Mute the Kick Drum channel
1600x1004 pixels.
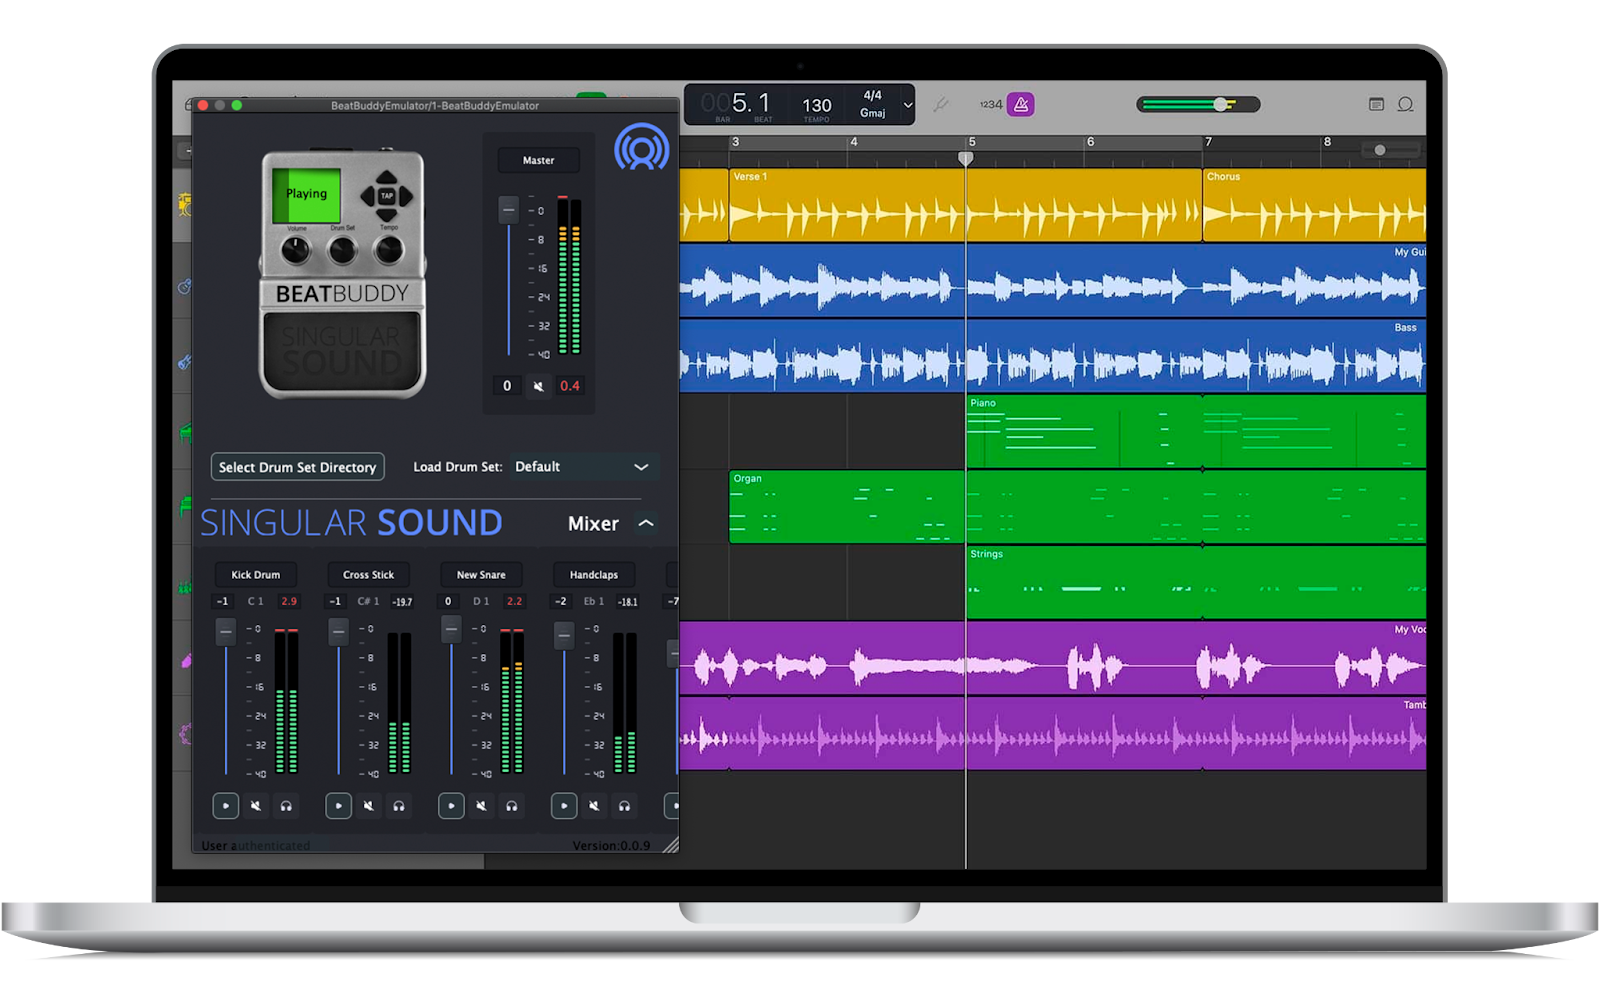coord(256,805)
